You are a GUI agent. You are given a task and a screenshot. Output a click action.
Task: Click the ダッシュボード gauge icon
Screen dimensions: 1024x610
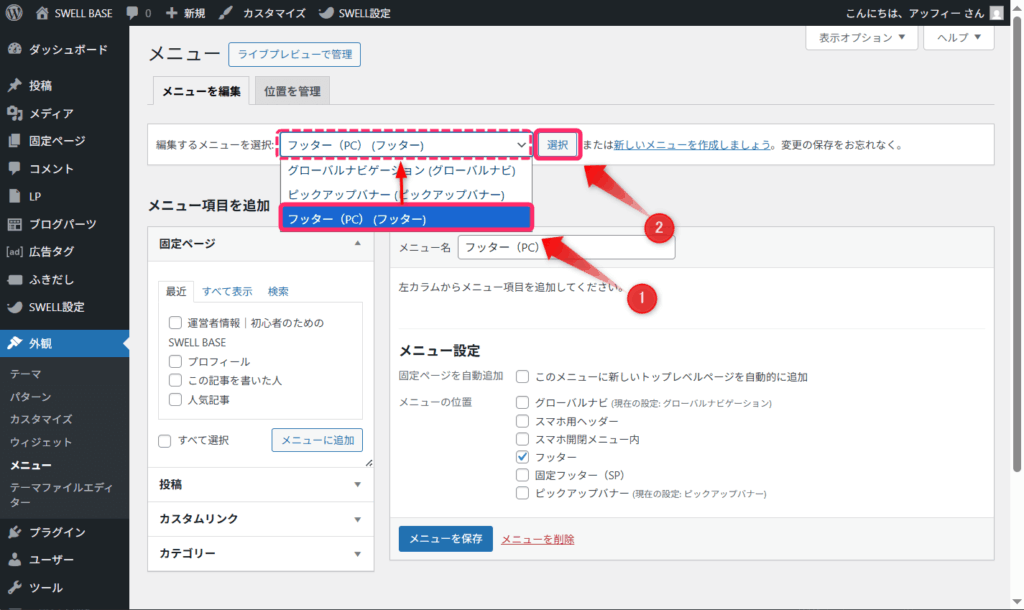click(x=15, y=49)
